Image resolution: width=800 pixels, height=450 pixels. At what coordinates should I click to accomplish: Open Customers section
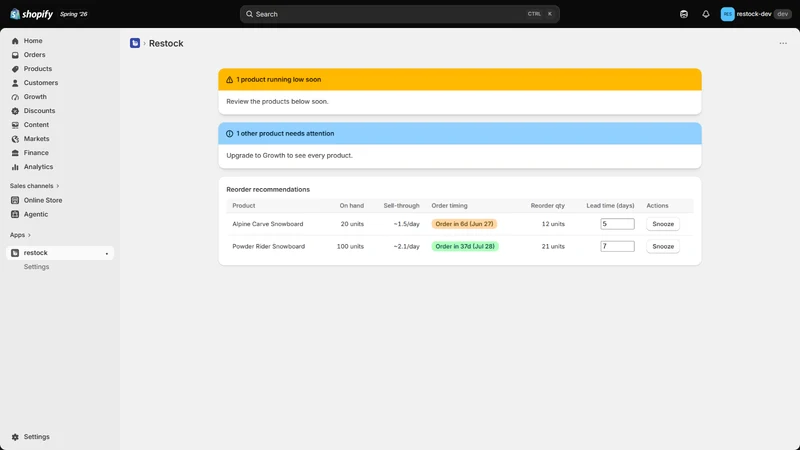(x=40, y=83)
